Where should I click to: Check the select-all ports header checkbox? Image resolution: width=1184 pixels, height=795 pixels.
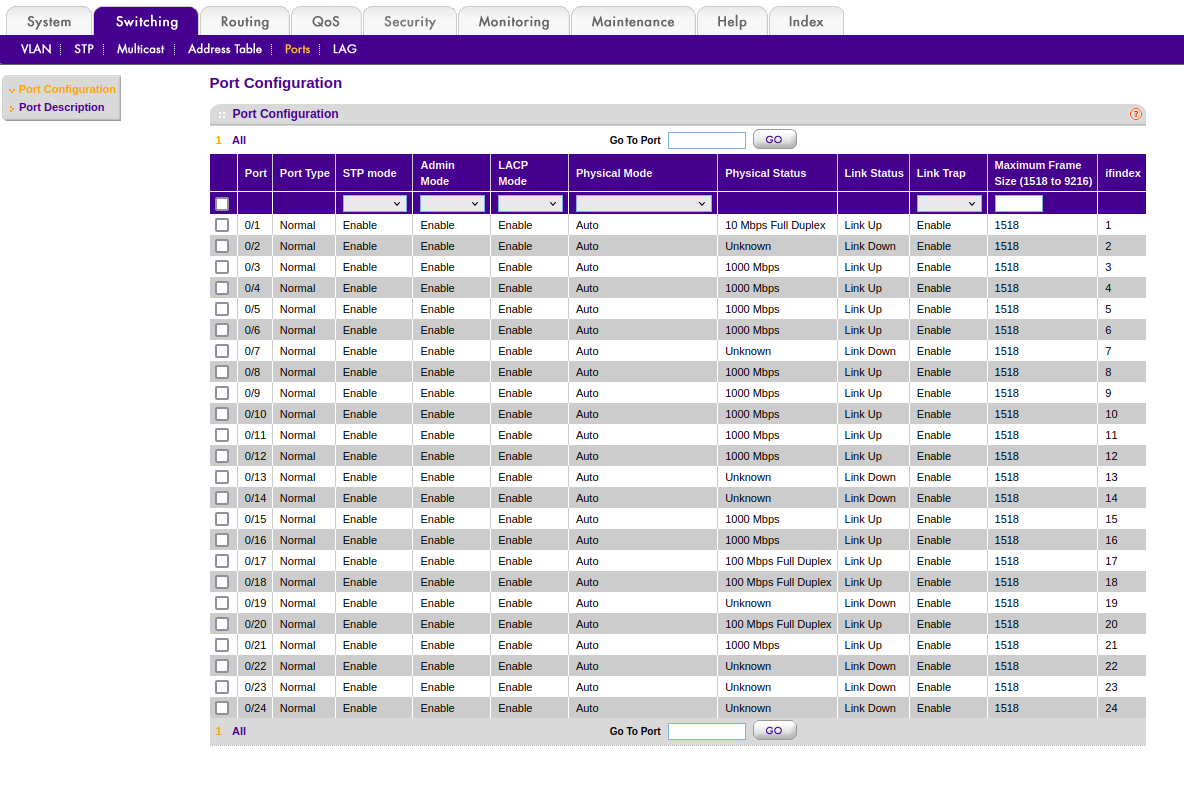click(222, 204)
